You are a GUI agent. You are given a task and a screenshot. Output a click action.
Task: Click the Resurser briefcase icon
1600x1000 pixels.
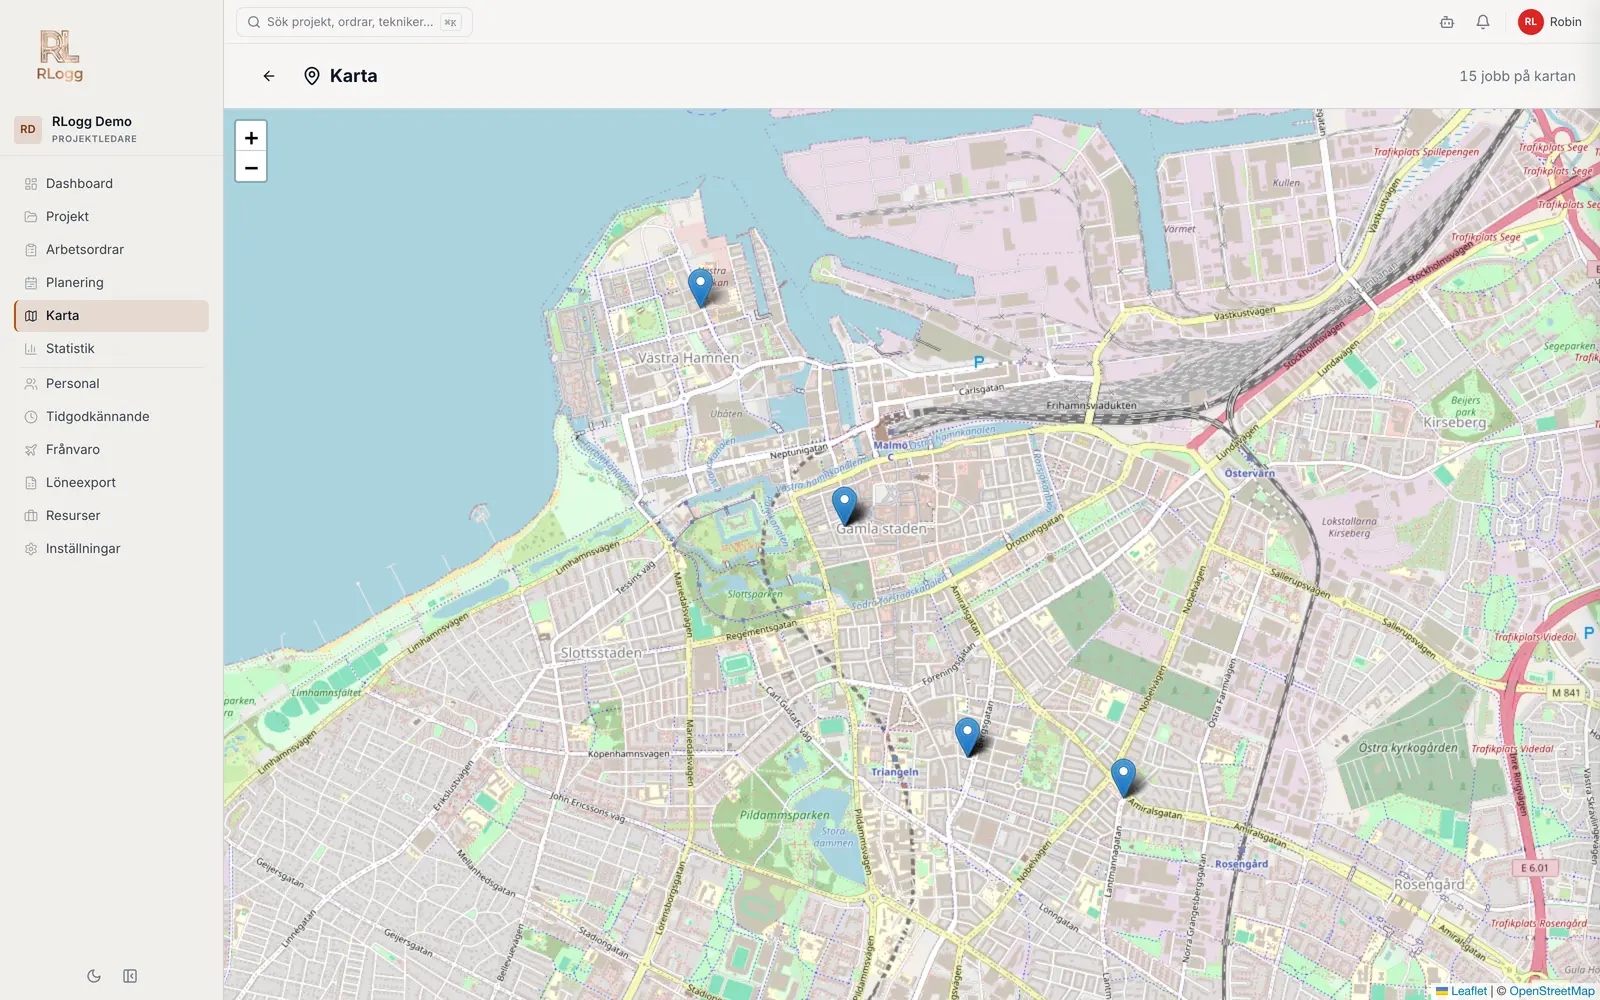(x=31, y=516)
